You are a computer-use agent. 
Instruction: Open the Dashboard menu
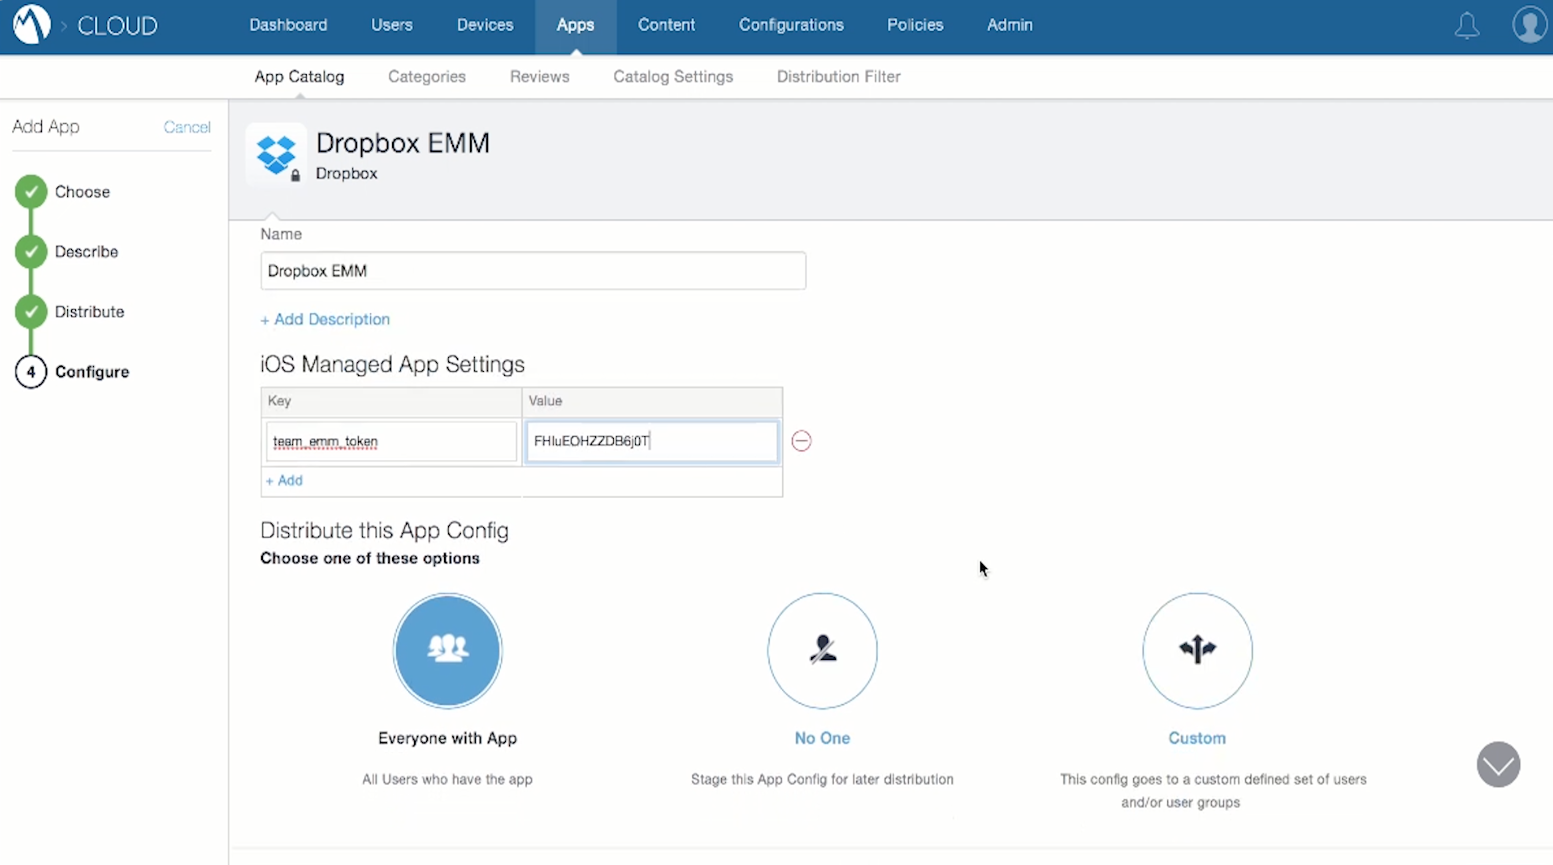[x=288, y=25]
